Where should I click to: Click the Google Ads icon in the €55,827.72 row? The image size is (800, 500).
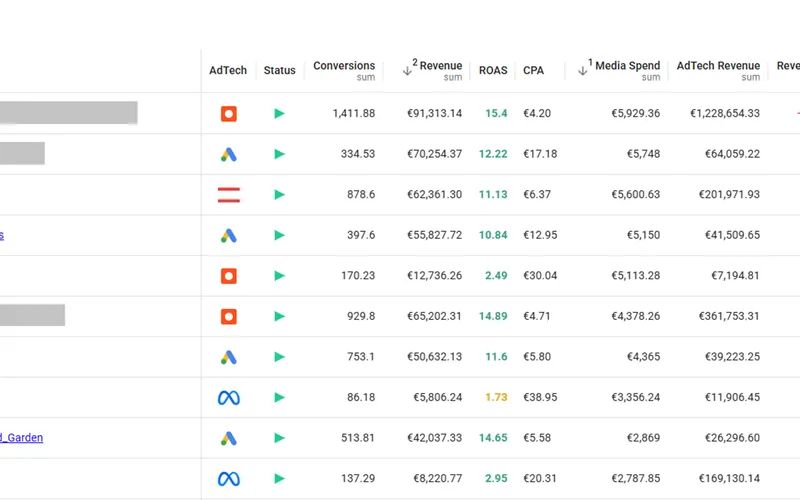pyautogui.click(x=229, y=236)
